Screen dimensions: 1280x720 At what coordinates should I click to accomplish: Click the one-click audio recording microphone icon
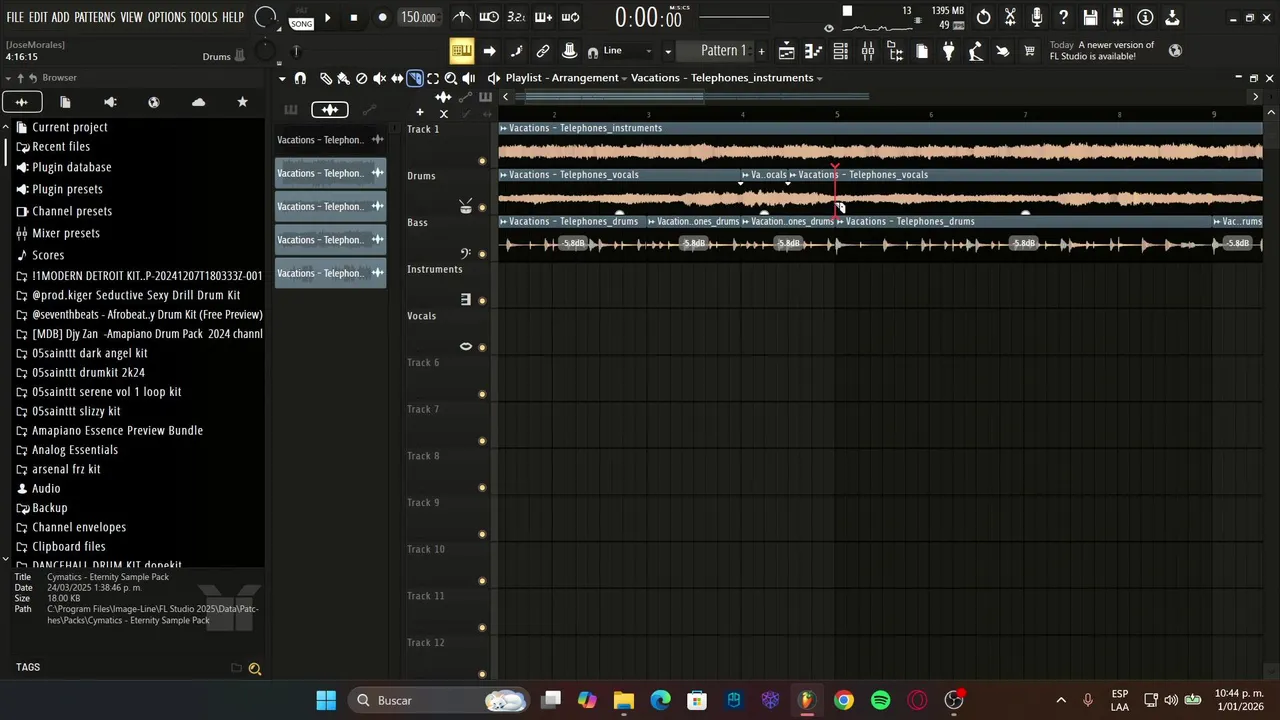[x=1037, y=17]
